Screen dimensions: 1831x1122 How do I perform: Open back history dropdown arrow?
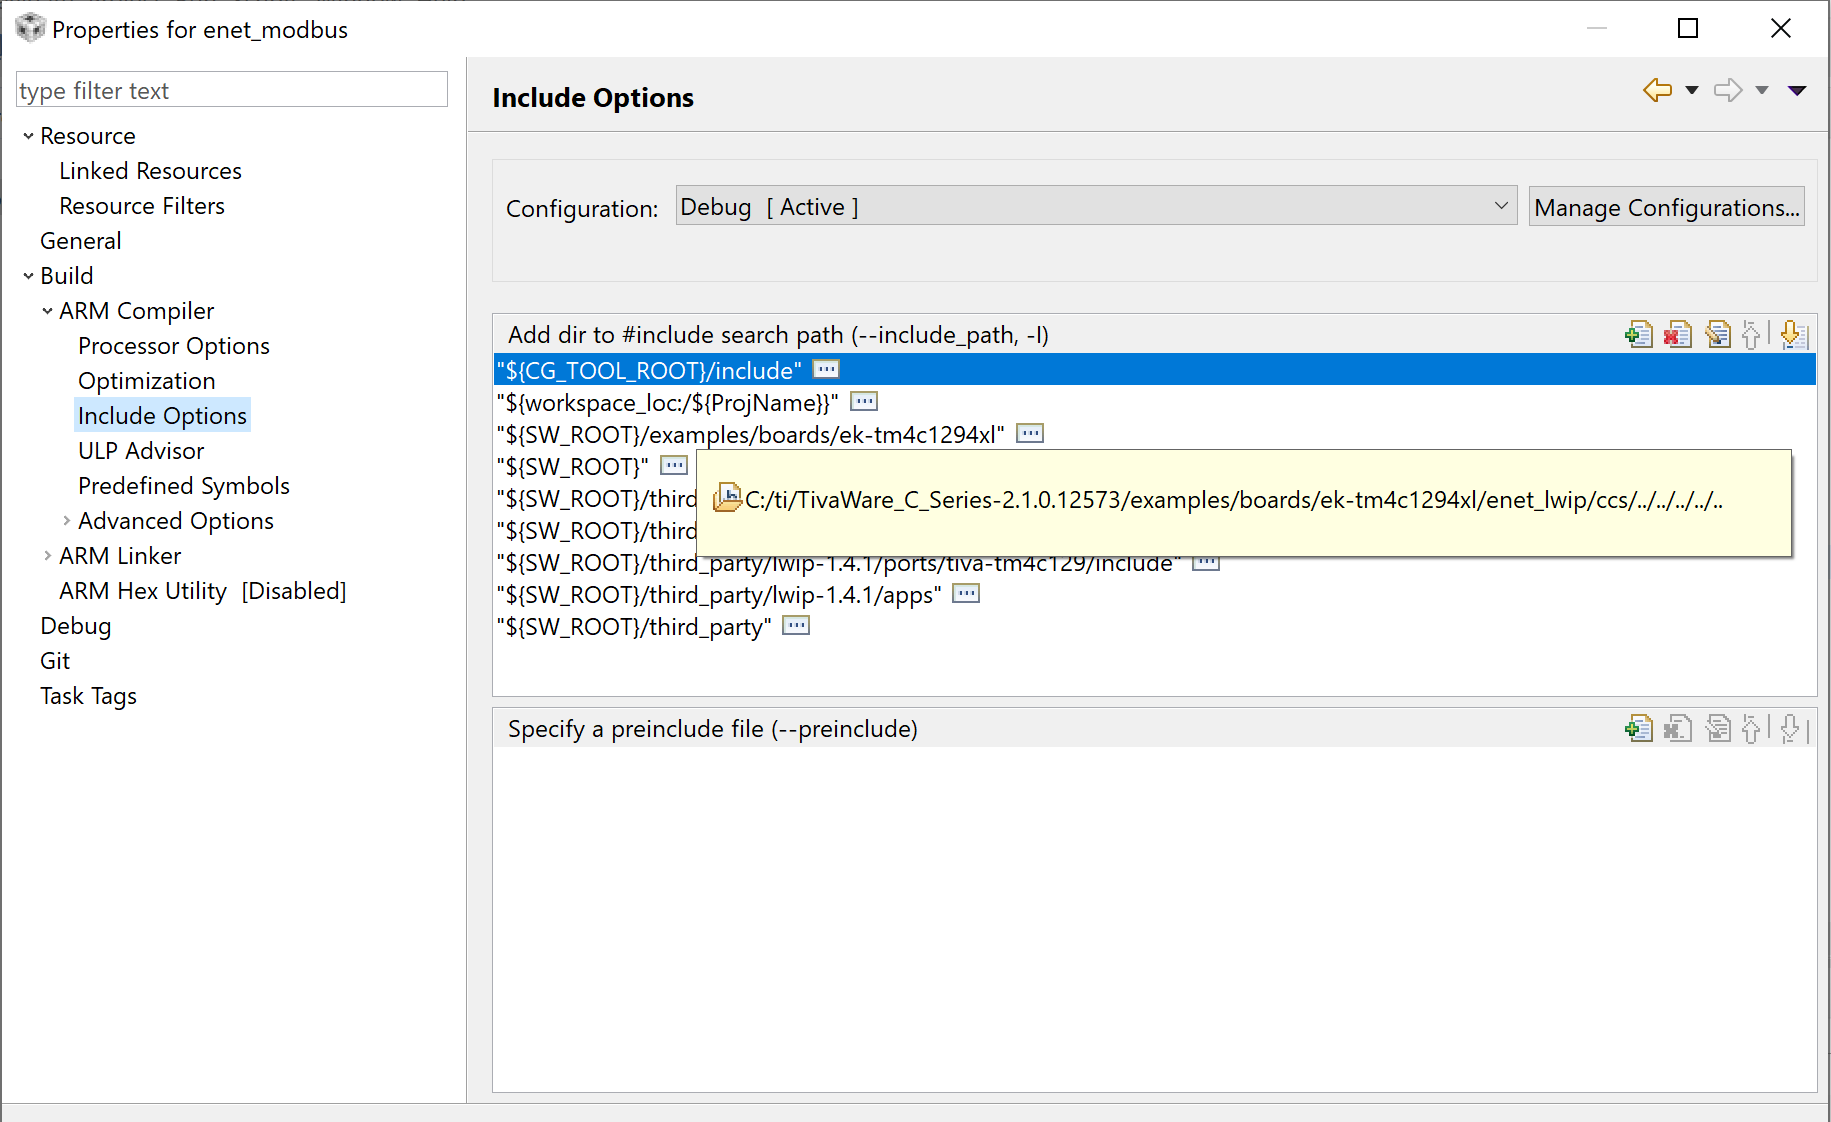1692,90
